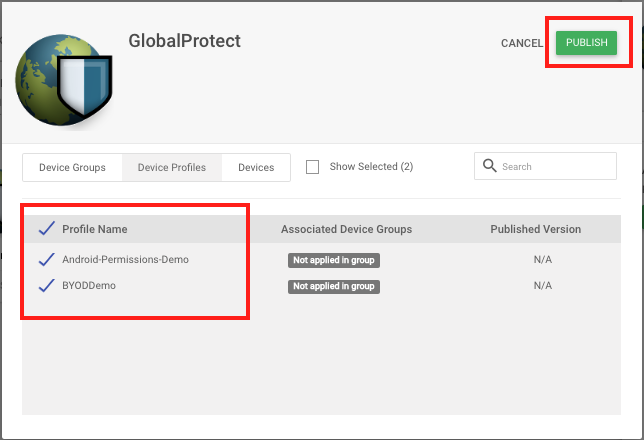Click the Associated Device Groups column header
This screenshot has width=644, height=440.
346,229
